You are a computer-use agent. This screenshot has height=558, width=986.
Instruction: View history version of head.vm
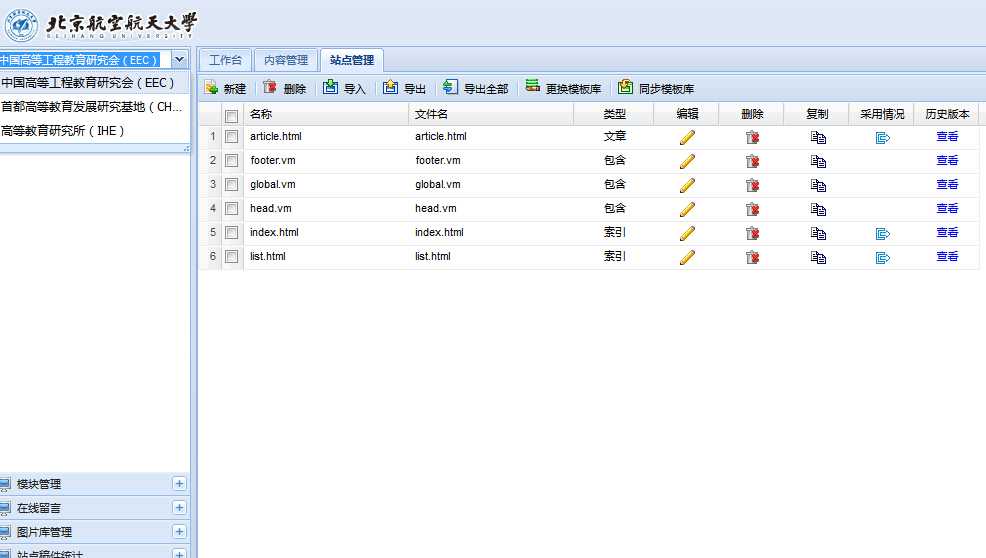[947, 208]
